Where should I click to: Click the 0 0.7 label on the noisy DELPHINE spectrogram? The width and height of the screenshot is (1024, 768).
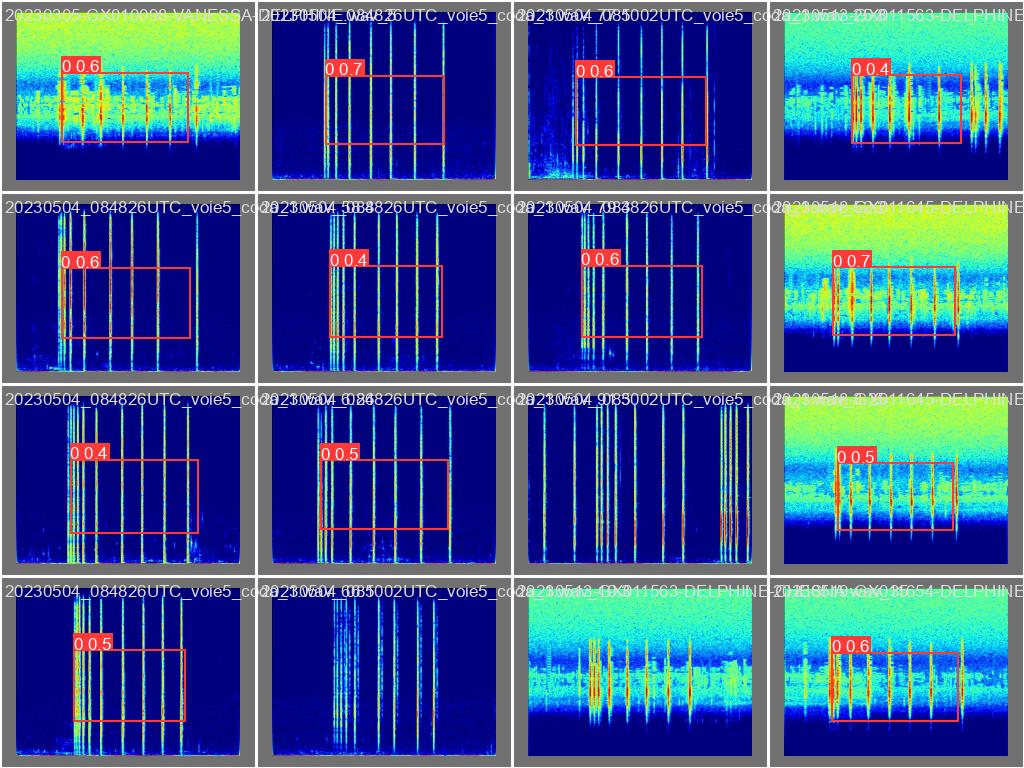click(852, 261)
